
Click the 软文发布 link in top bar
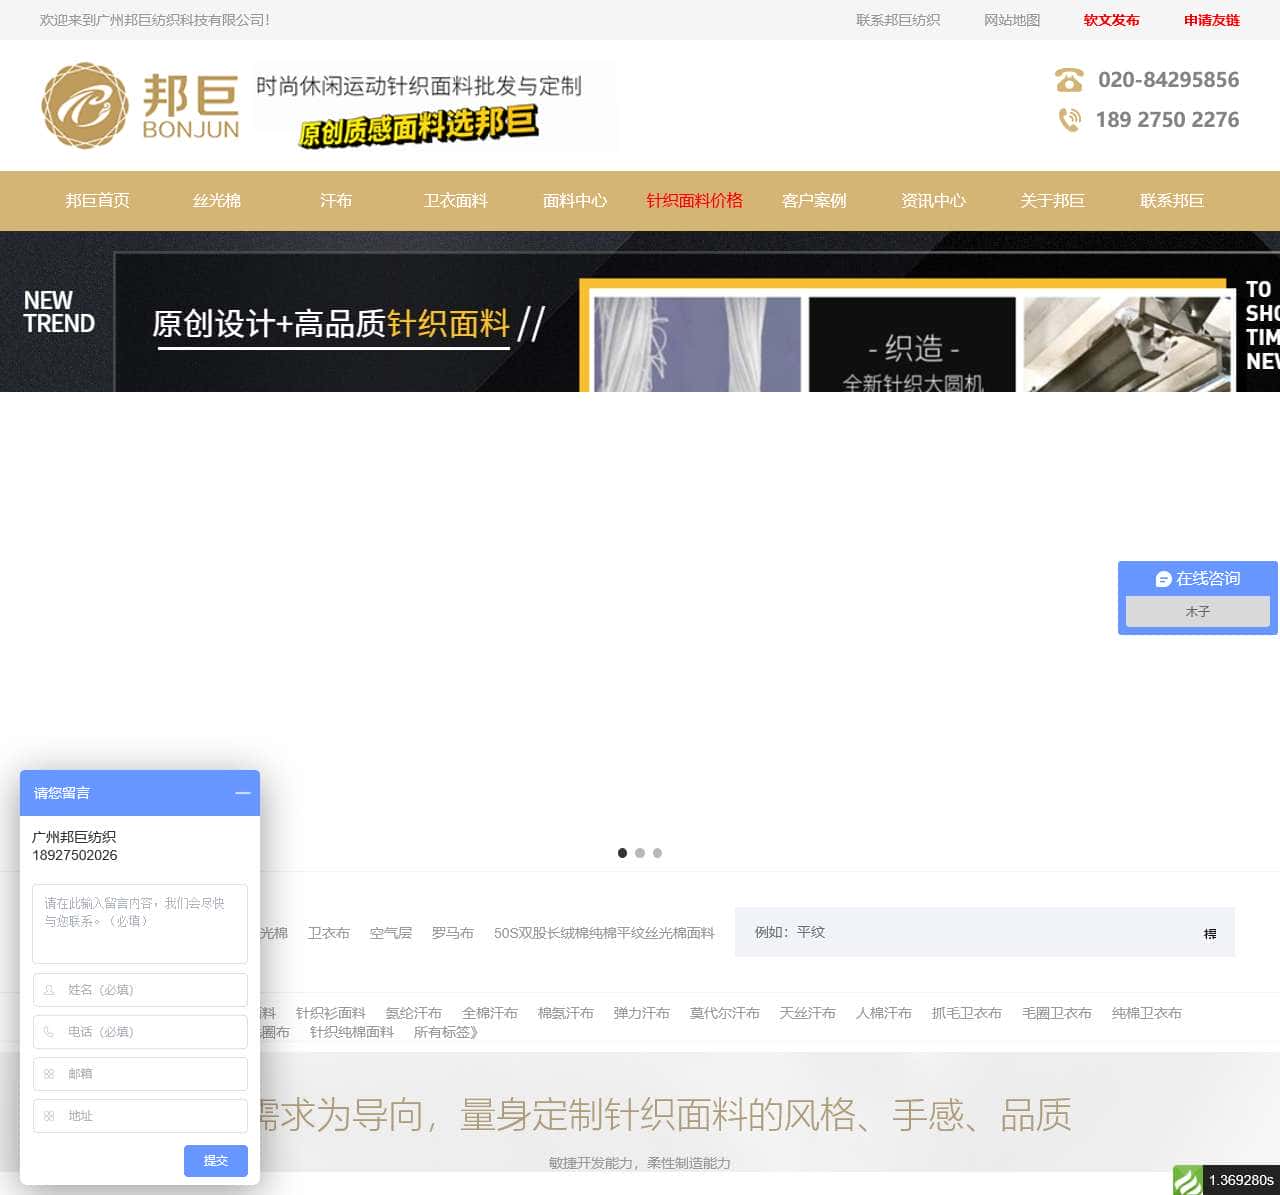[x=1111, y=20]
